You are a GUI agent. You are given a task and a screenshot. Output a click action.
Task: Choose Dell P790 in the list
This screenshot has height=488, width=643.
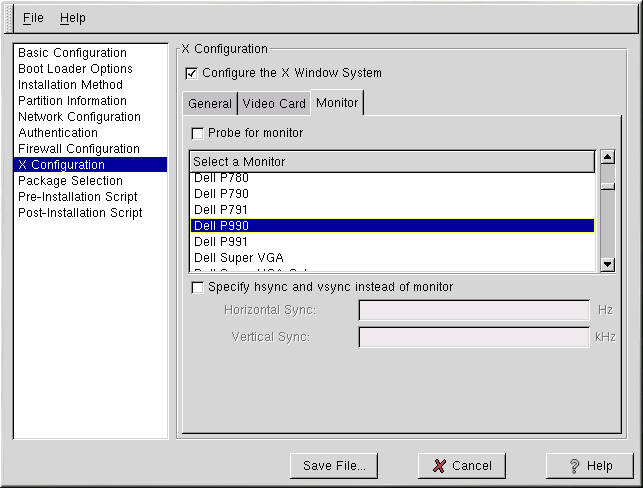point(221,194)
